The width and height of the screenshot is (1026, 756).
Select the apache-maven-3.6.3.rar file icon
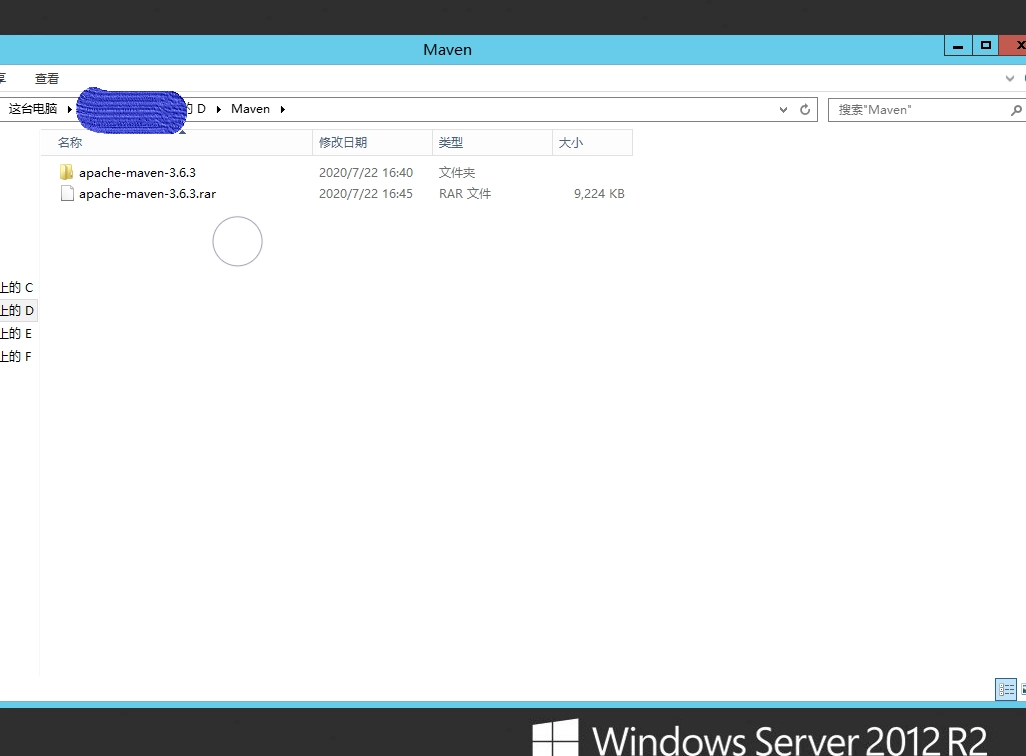click(x=67, y=194)
